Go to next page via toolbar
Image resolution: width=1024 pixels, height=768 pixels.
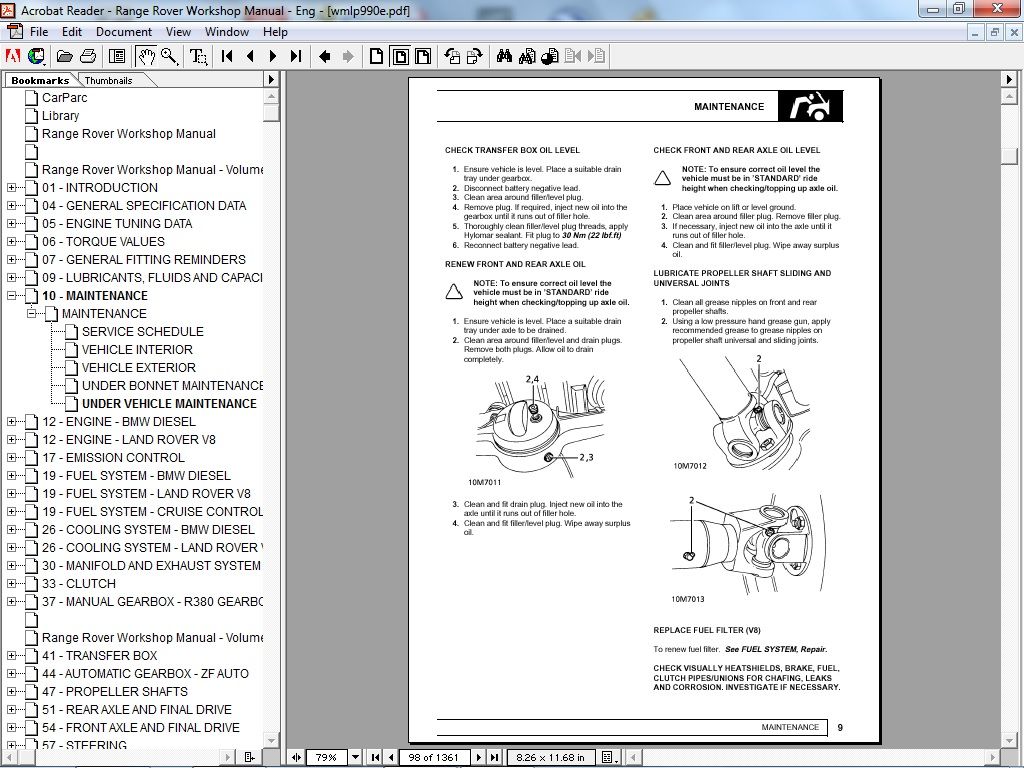(x=273, y=56)
